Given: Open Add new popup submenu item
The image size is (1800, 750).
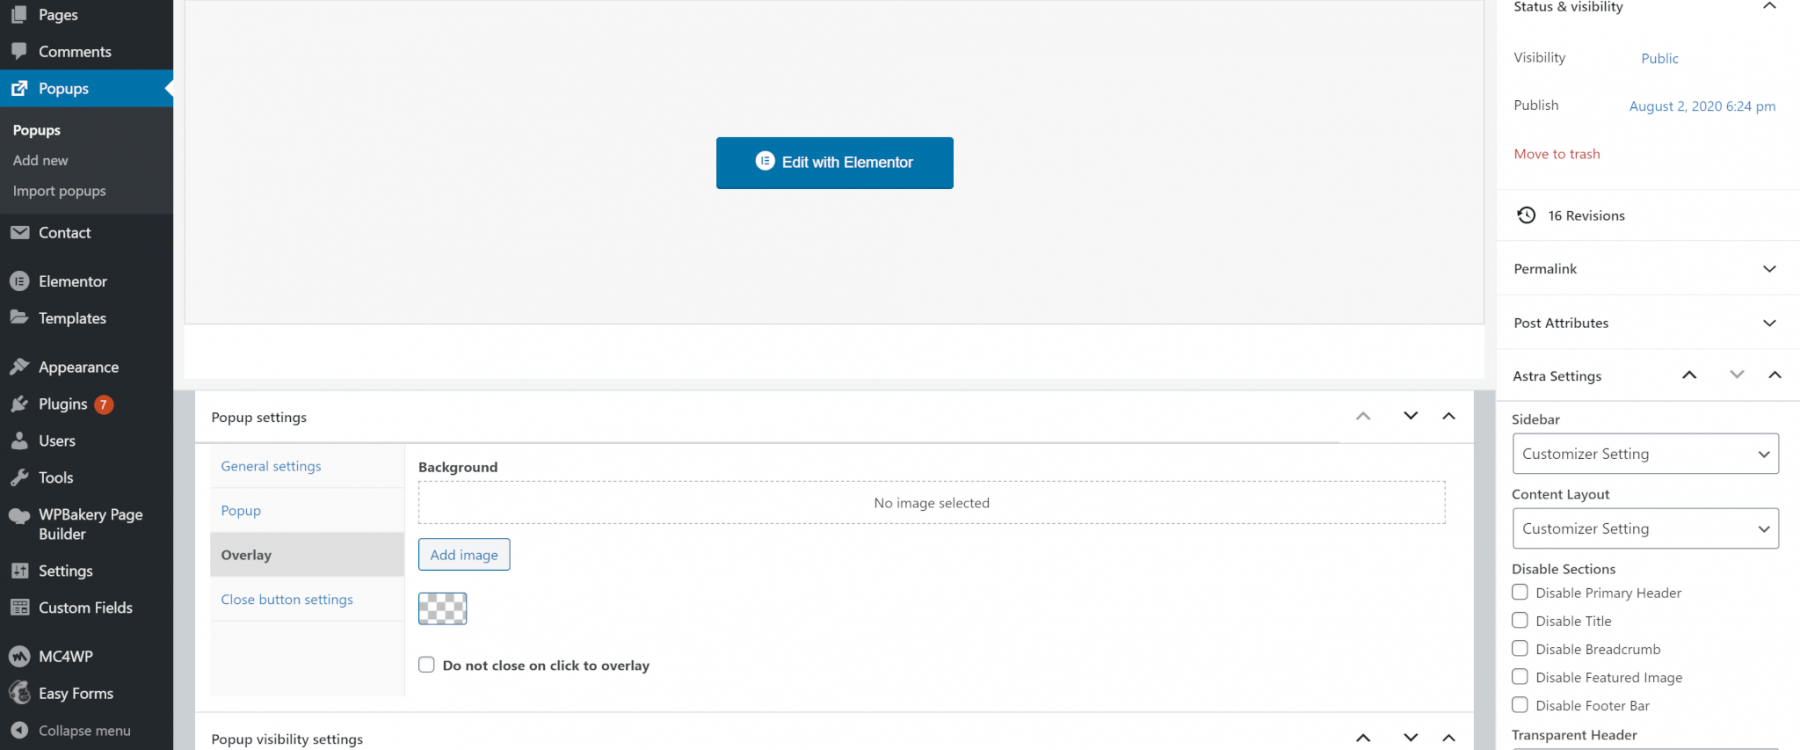Looking at the screenshot, I should coord(41,160).
